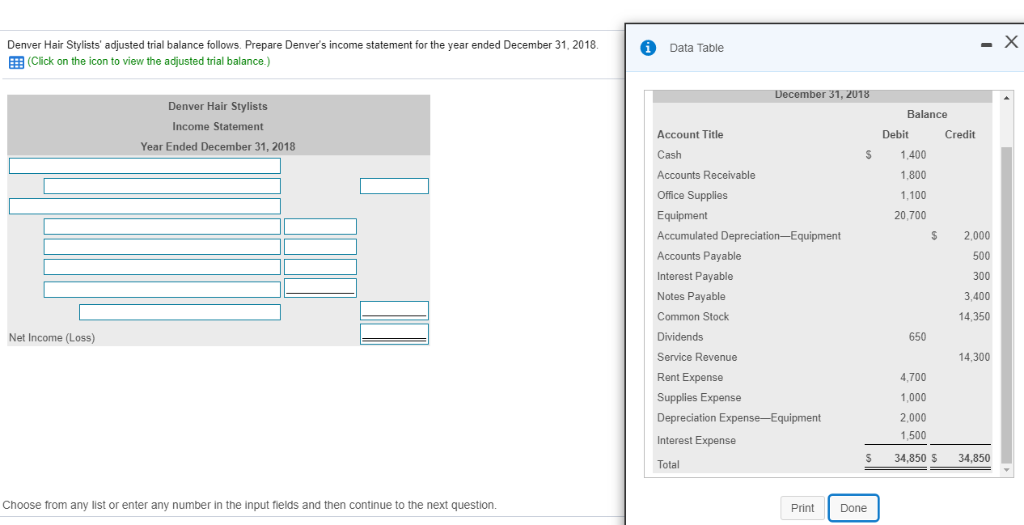Click the blue info icon beside Data Table
The width and height of the screenshot is (1024, 525).
647,48
